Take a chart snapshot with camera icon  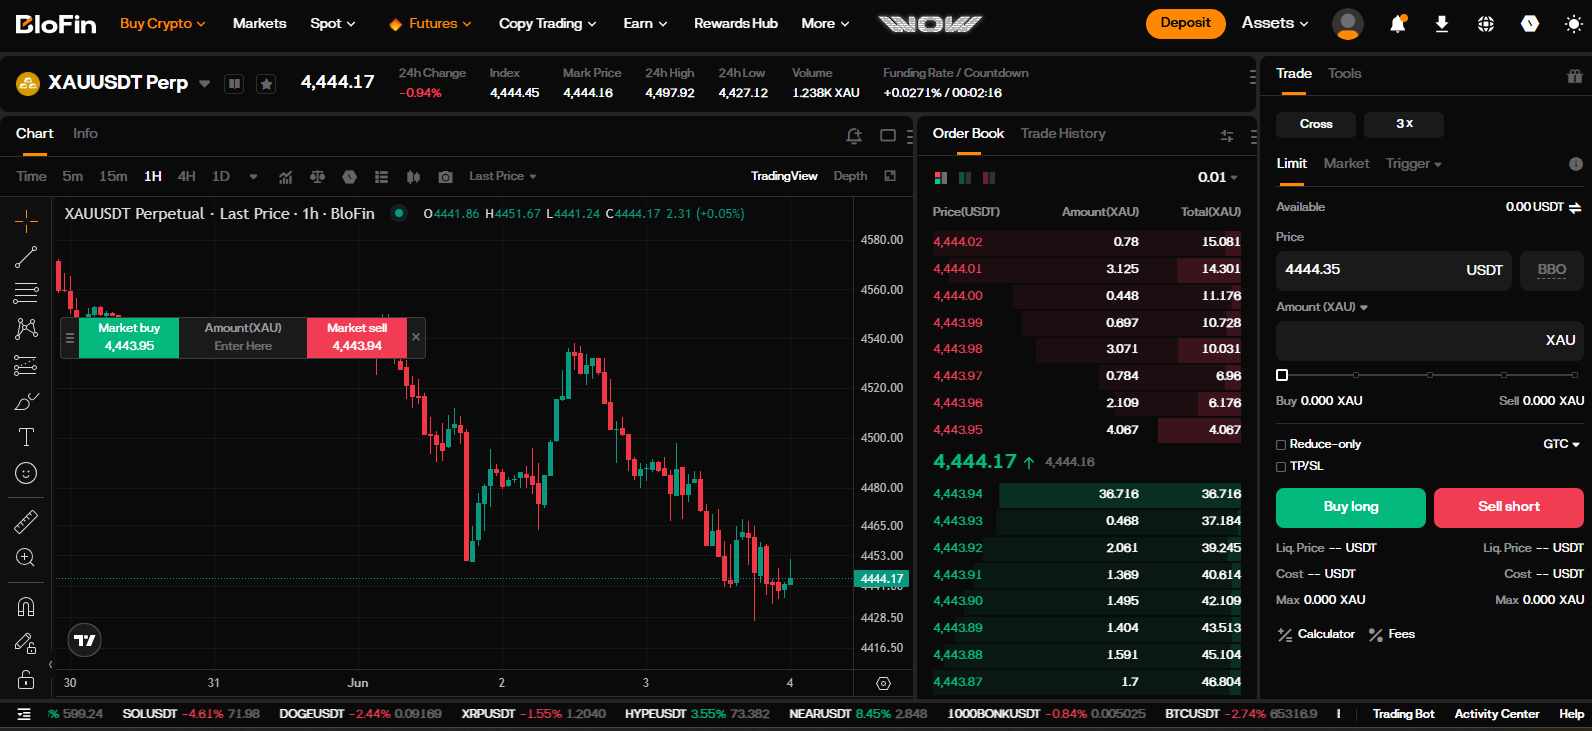tap(445, 177)
